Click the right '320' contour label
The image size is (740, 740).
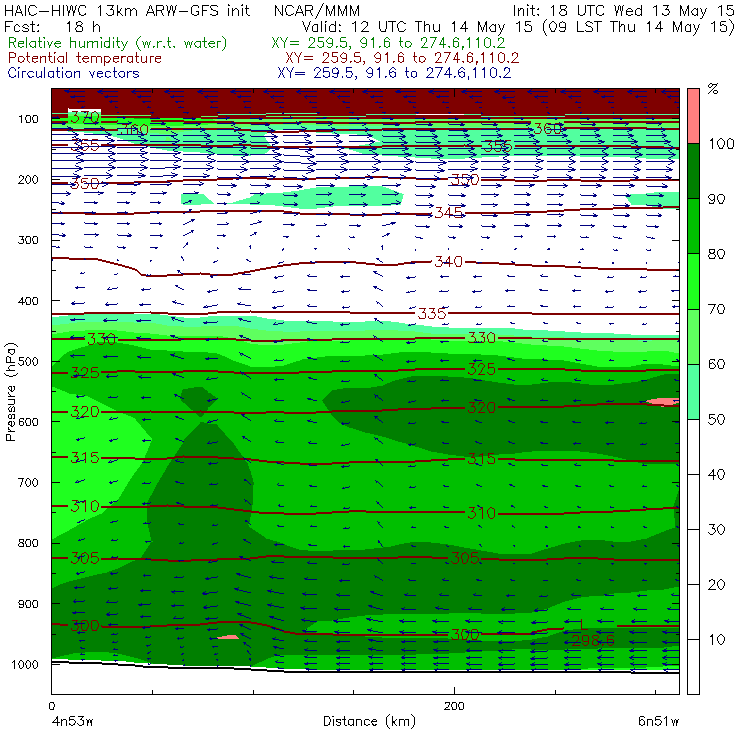click(481, 407)
